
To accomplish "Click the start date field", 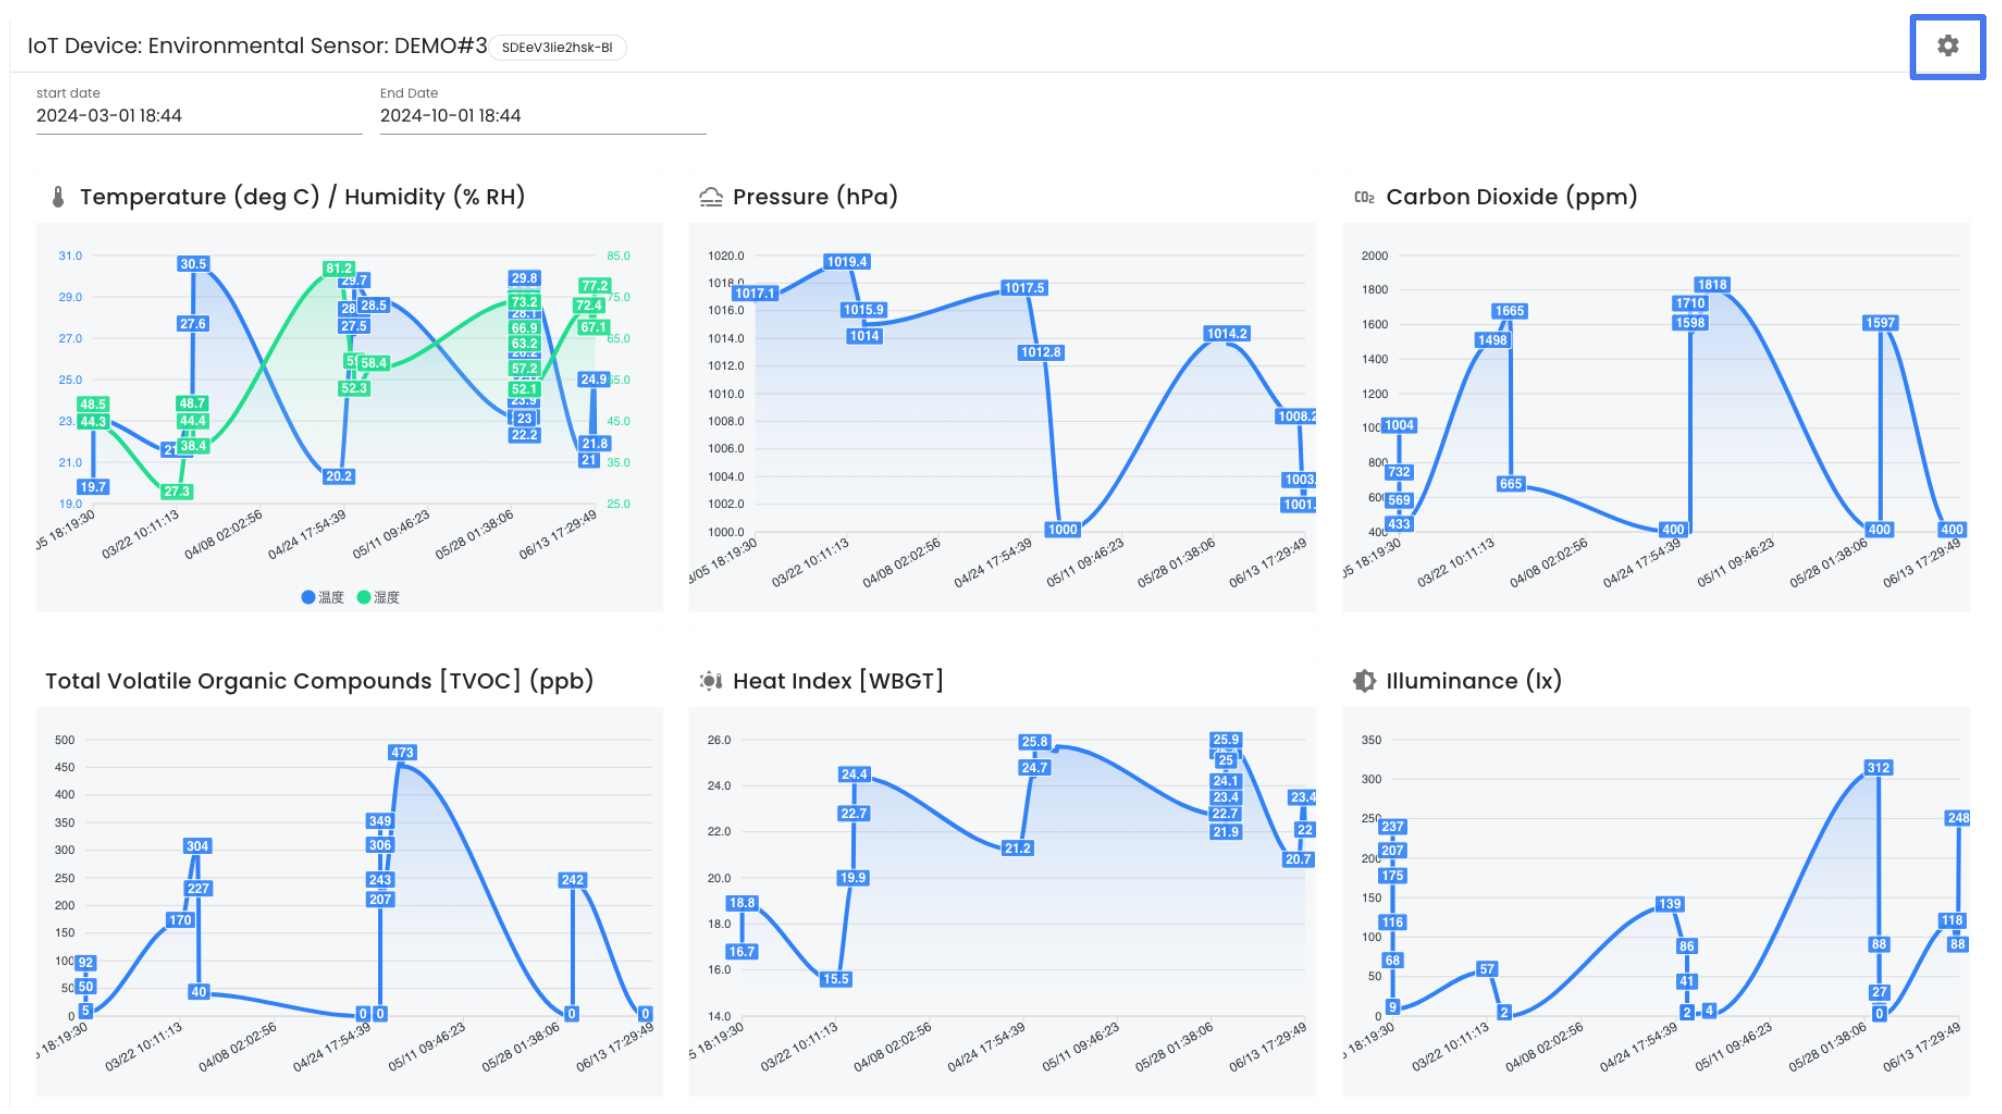I will point(199,116).
